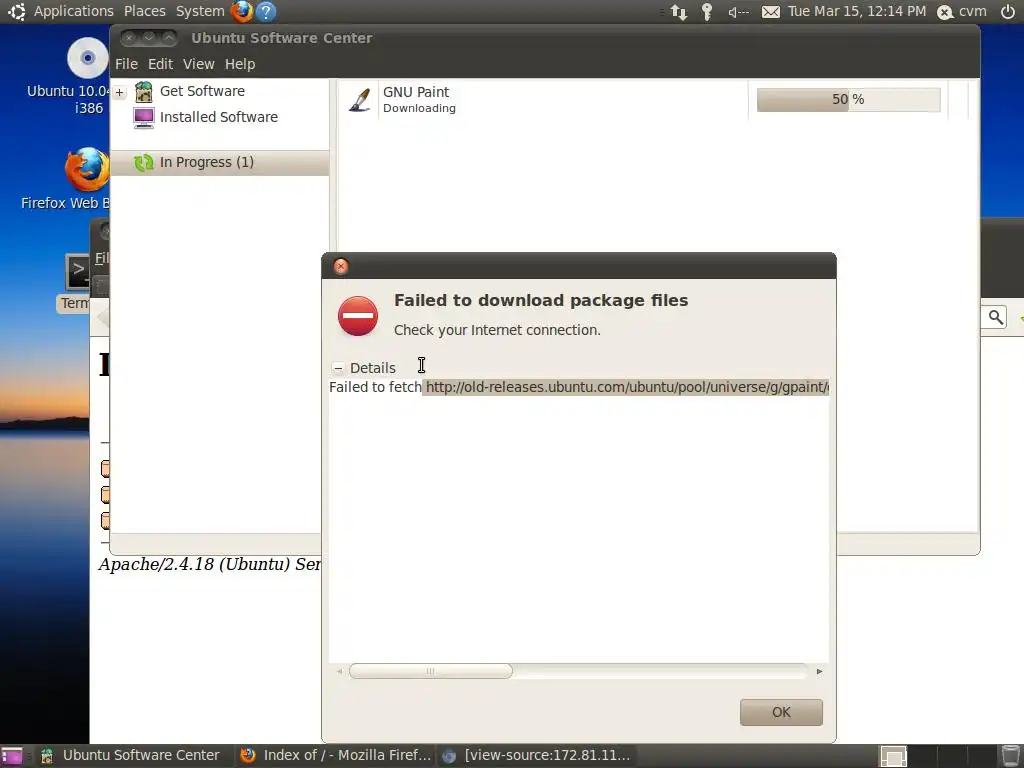The height and width of the screenshot is (768, 1024).
Task: Close the error dialog with red X
Action: [341, 266]
